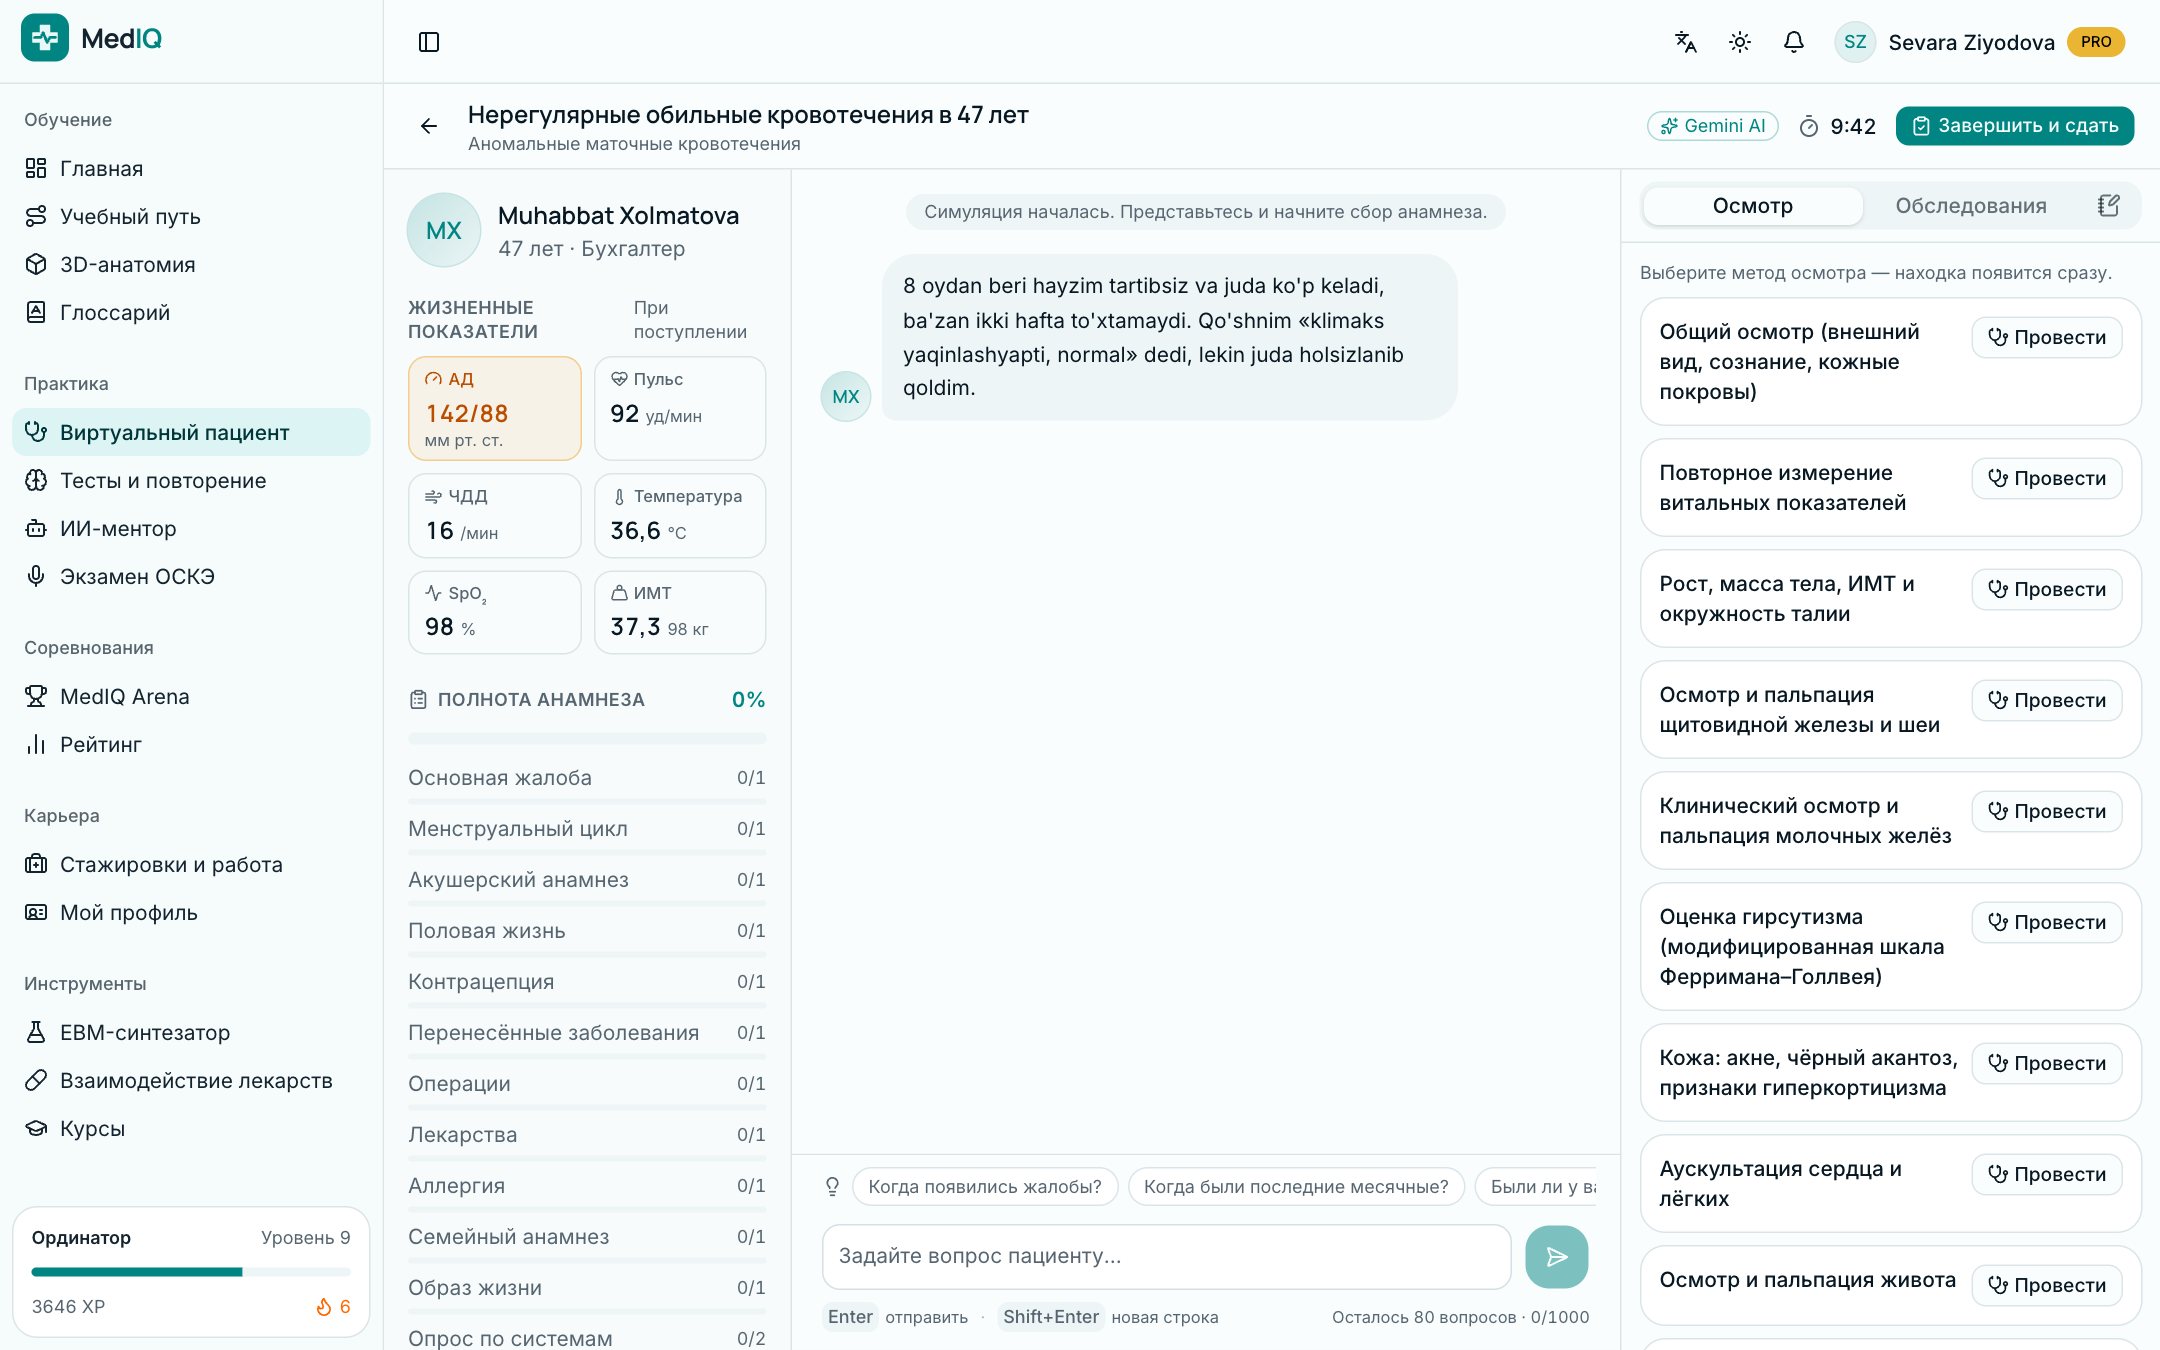Toggle the sidebar collapse icon
Viewport: 2160px width, 1350px height.
click(x=429, y=42)
